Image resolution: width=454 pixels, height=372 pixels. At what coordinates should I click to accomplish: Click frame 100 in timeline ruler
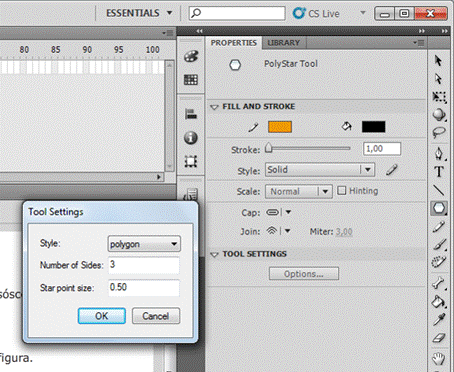coord(152,50)
